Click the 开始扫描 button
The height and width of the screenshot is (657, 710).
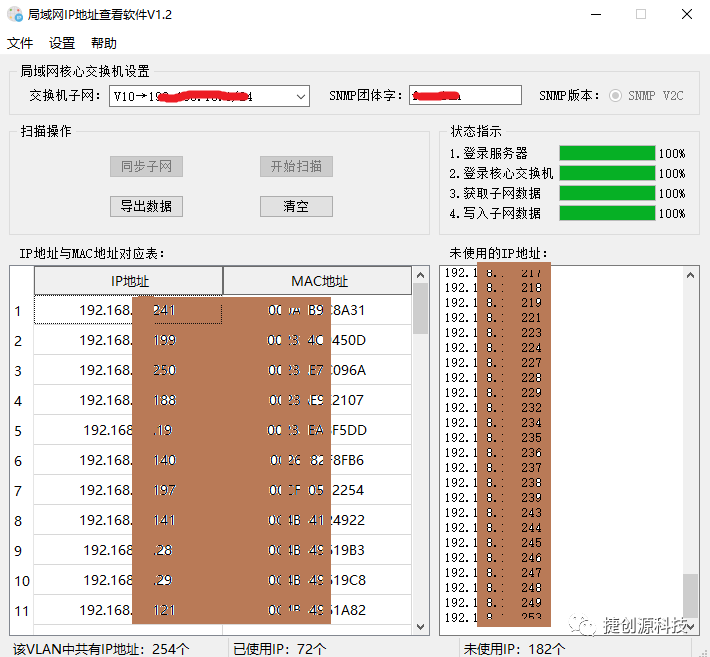point(296,167)
